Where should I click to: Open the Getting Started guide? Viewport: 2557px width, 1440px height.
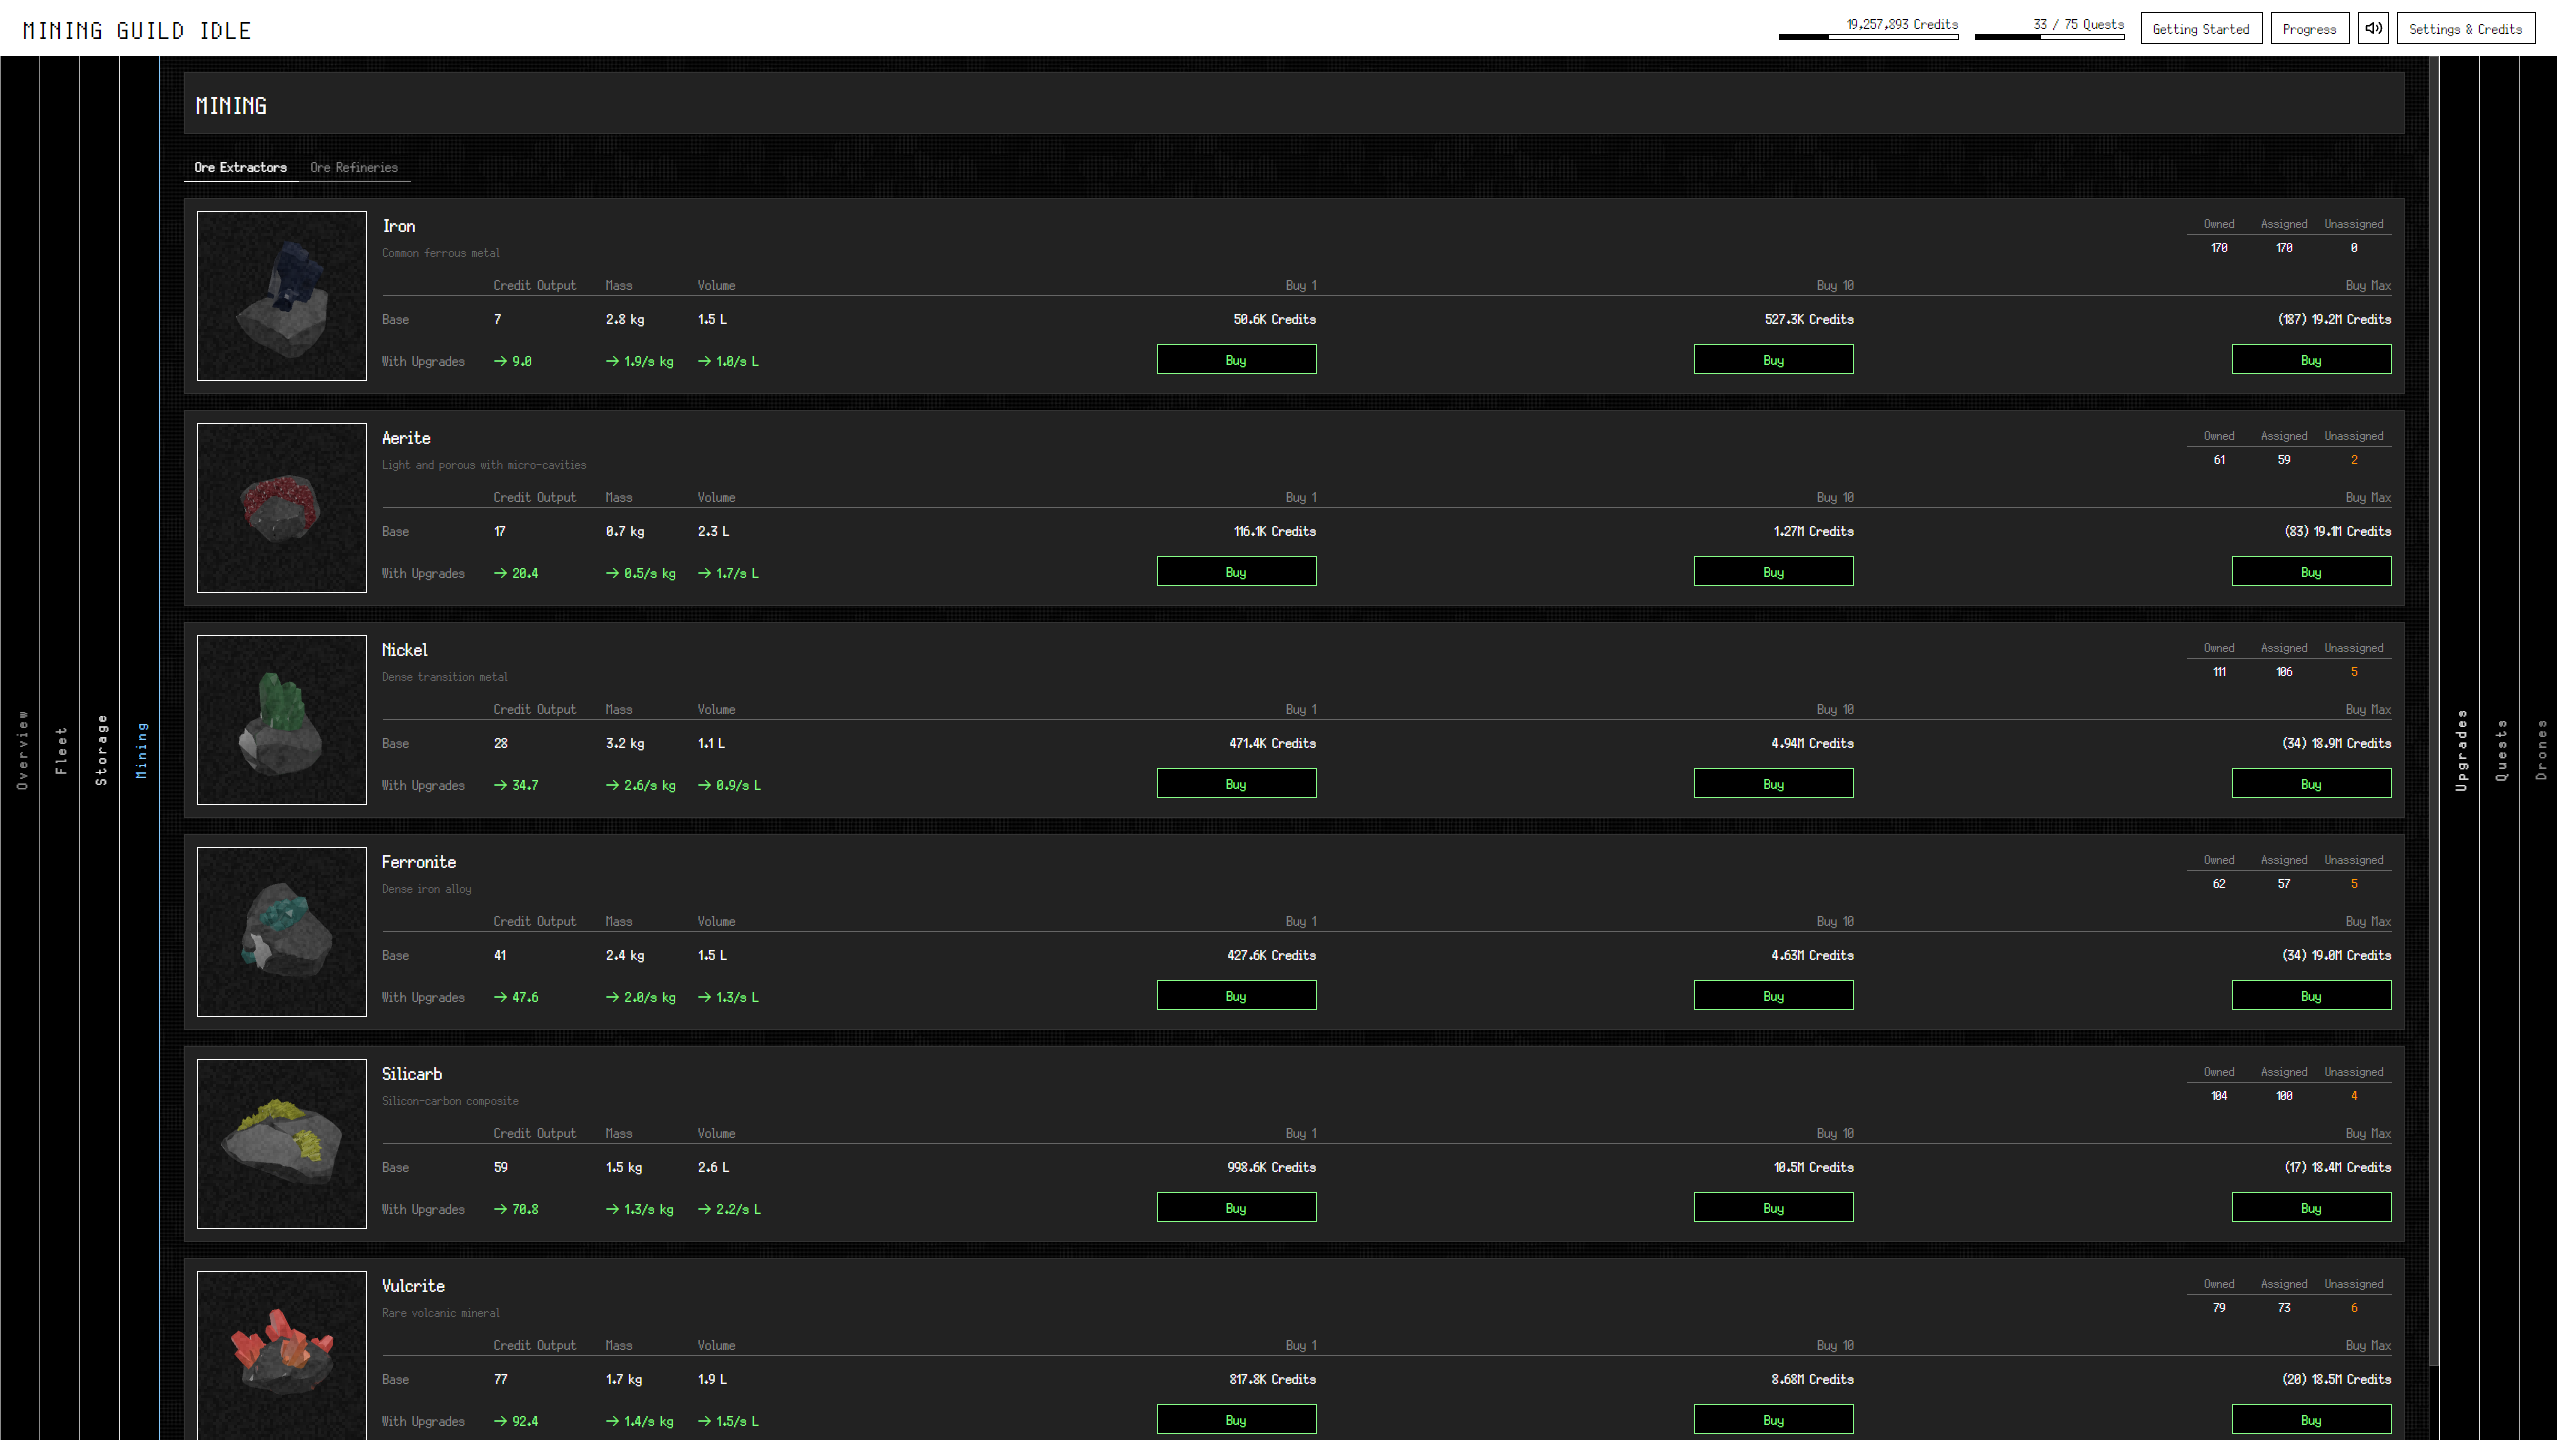[x=2201, y=28]
